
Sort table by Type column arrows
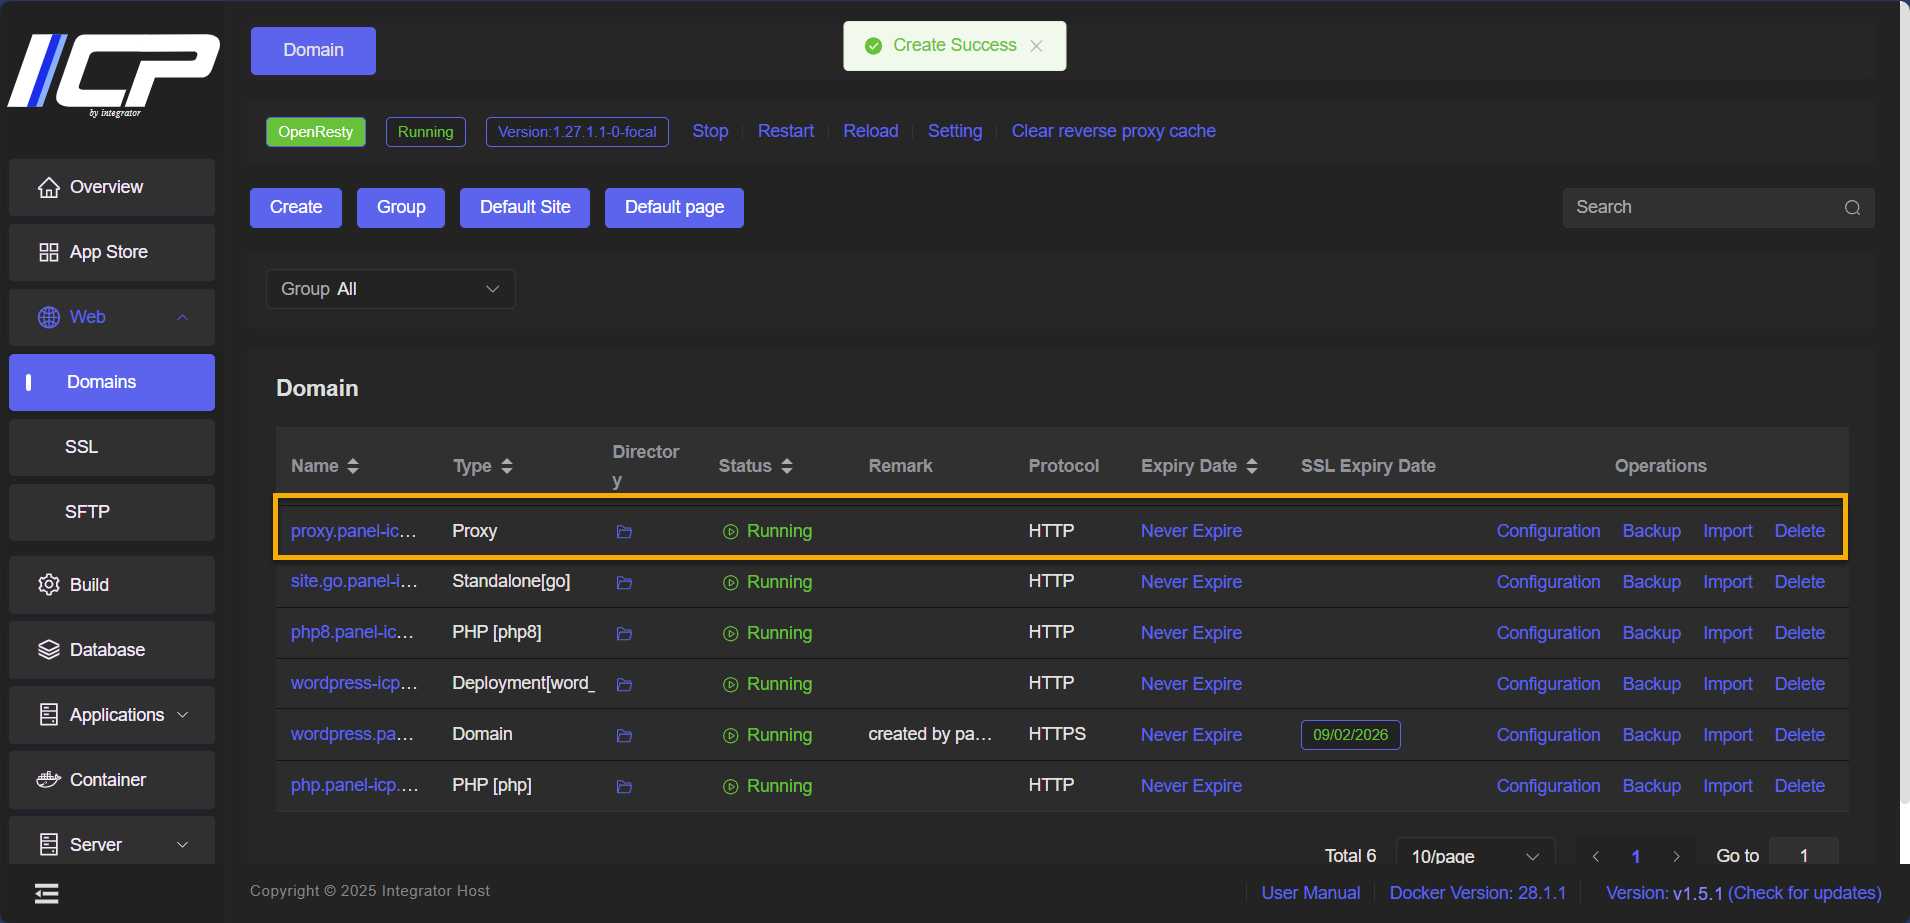pos(507,466)
